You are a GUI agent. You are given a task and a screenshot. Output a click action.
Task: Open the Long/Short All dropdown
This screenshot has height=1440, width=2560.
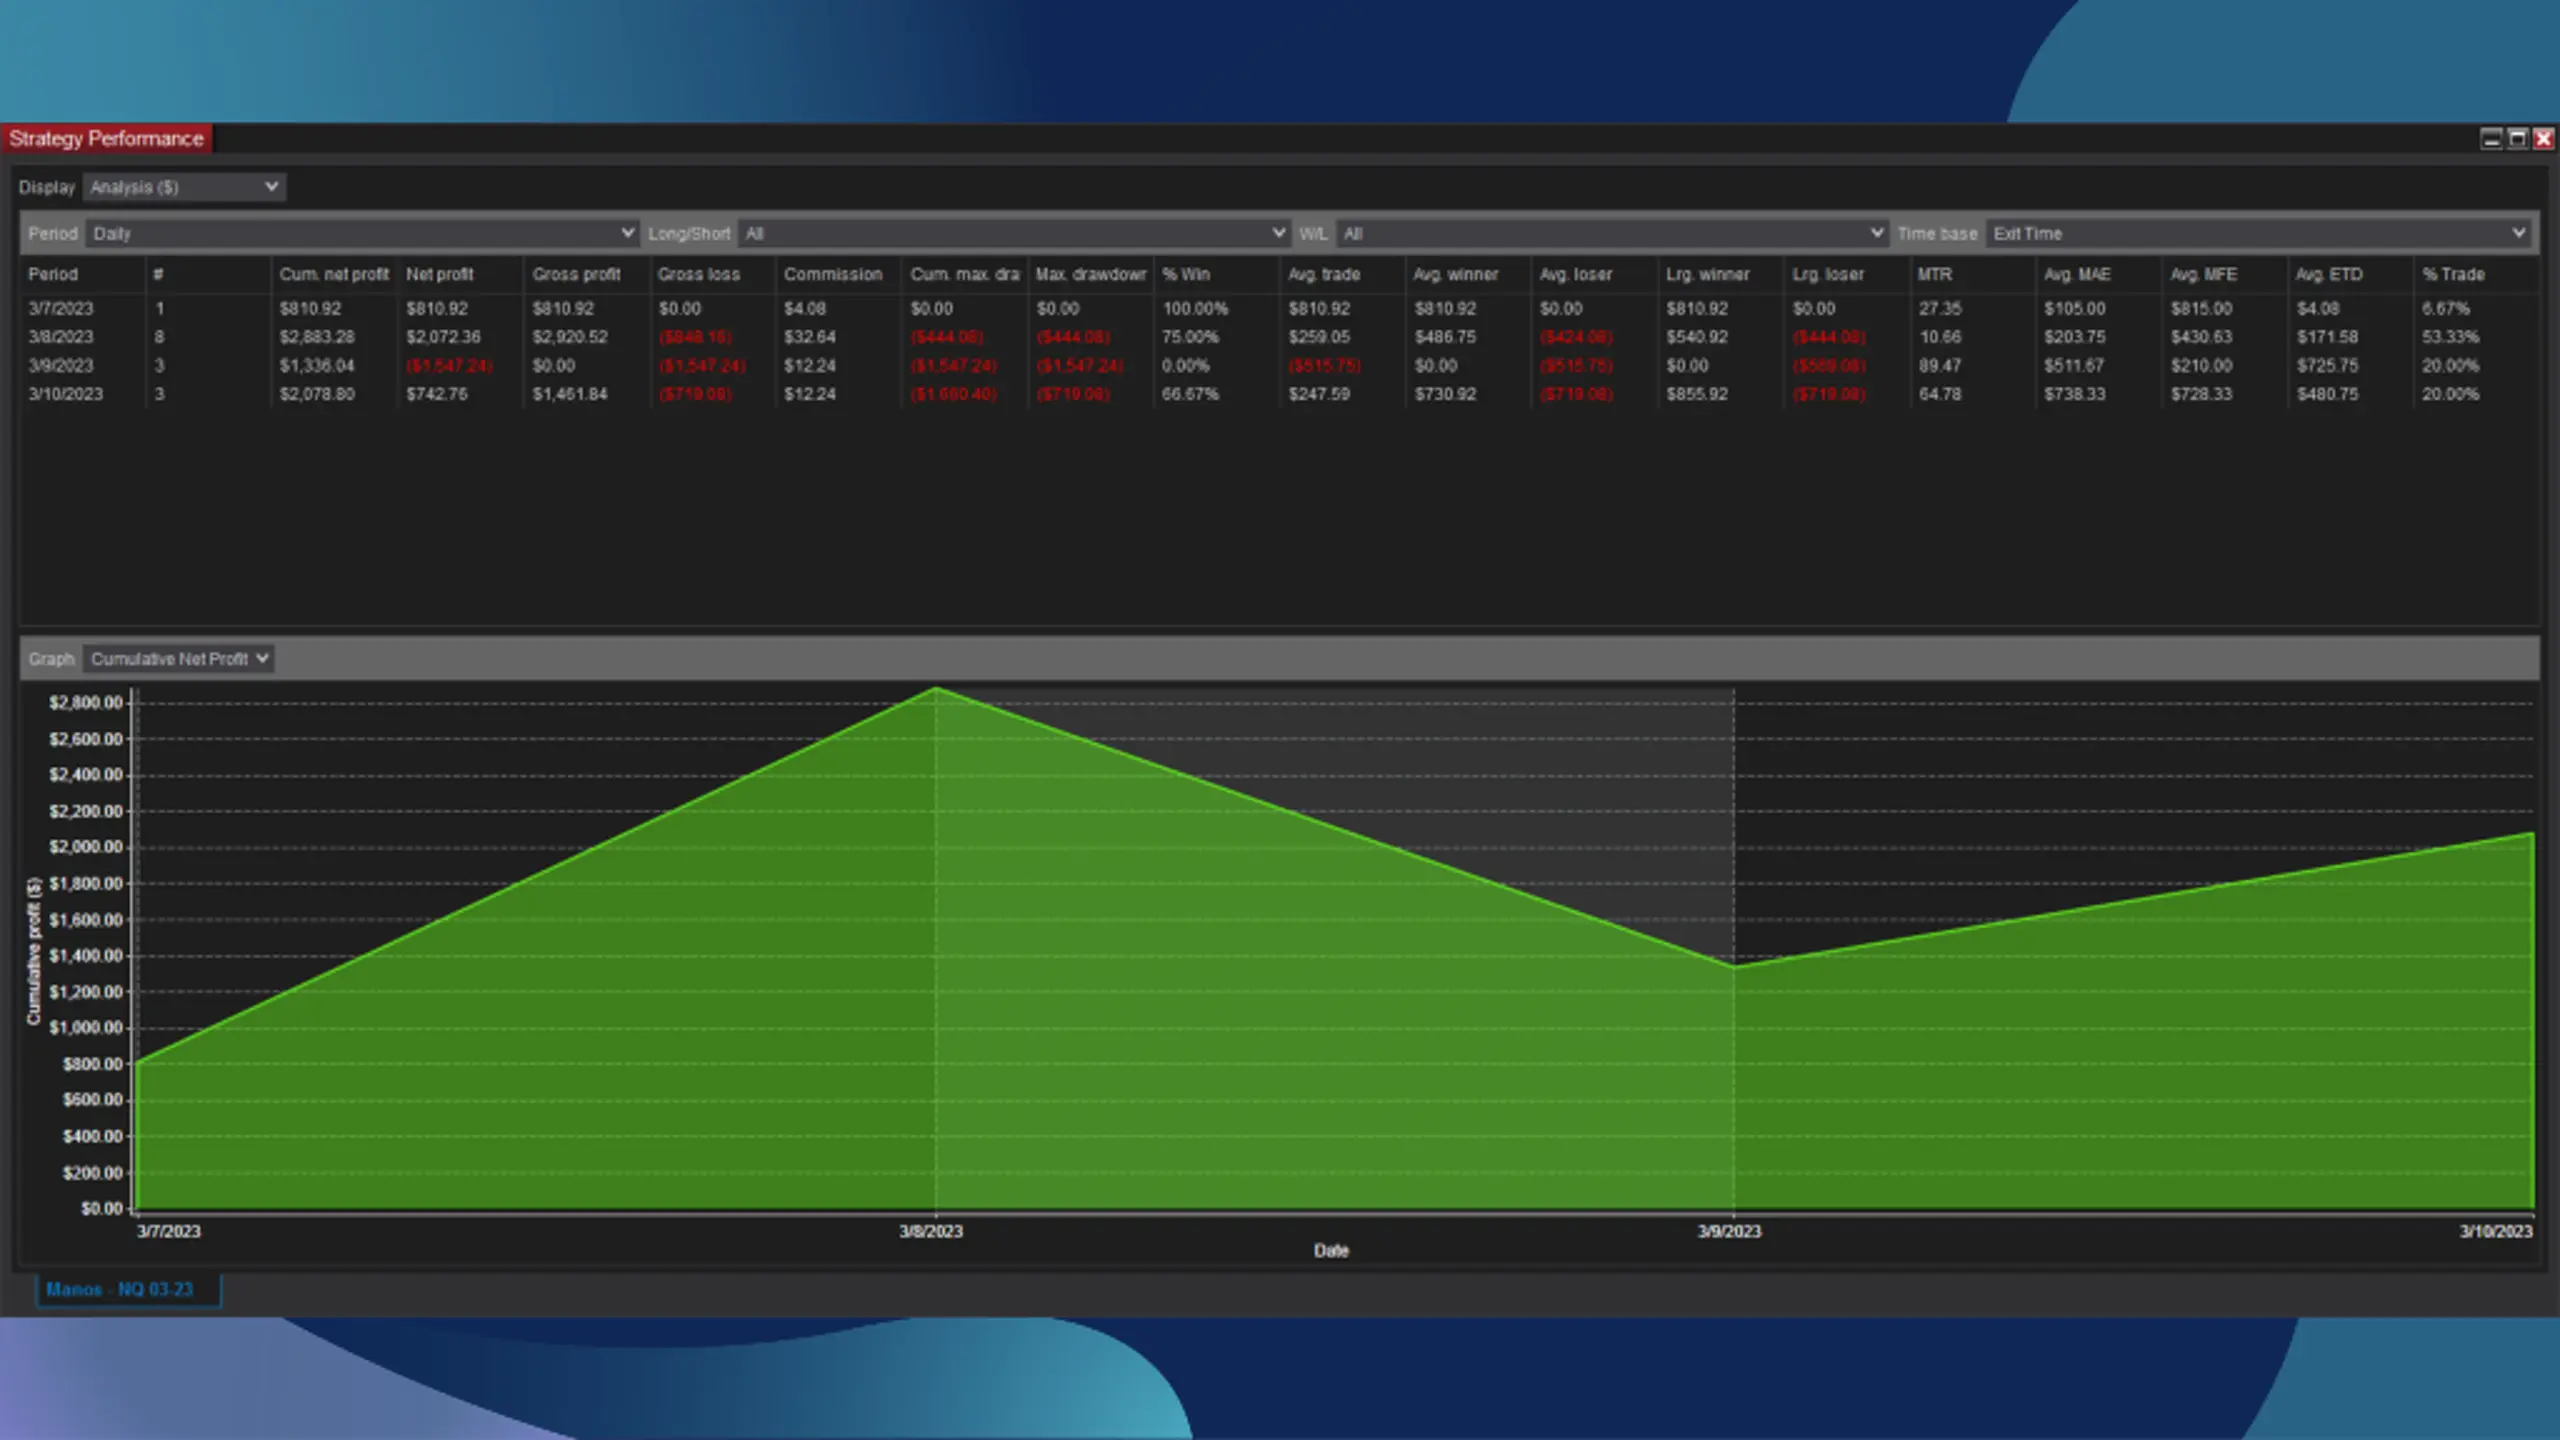pos(1014,233)
